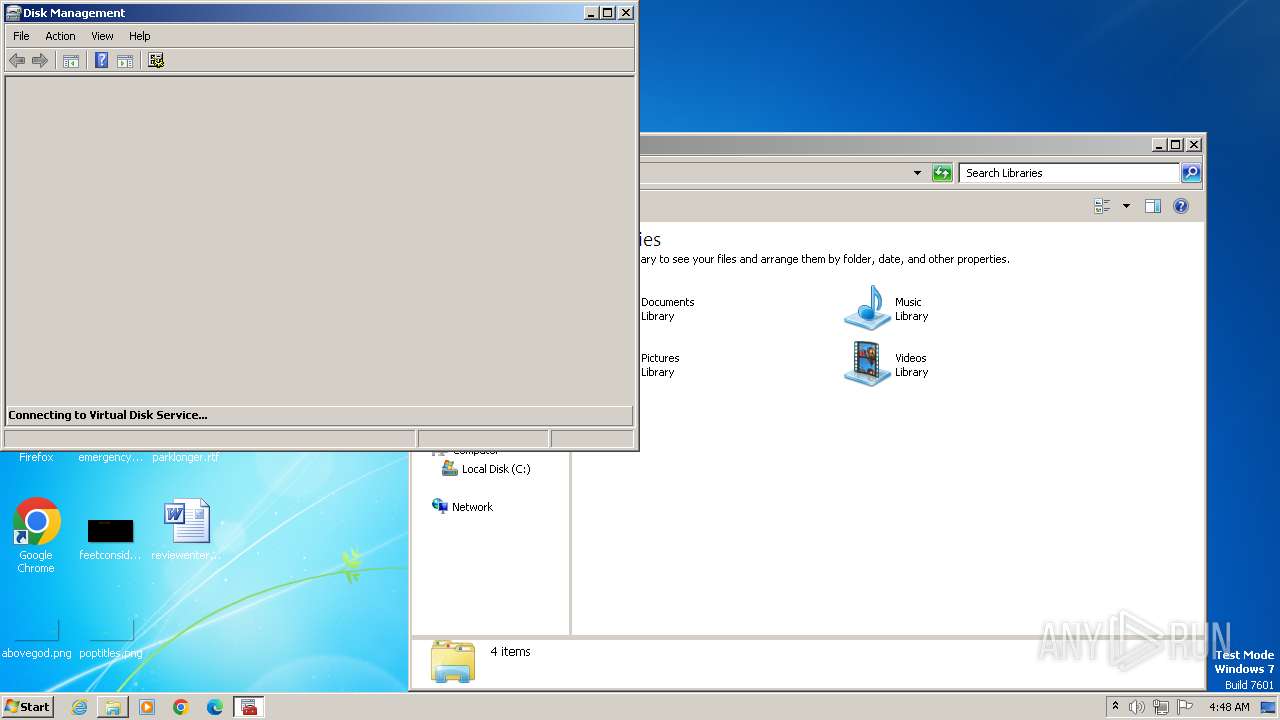Image resolution: width=1280 pixels, height=720 pixels.
Task: Click the volume speaker tray icon
Action: tap(1137, 707)
